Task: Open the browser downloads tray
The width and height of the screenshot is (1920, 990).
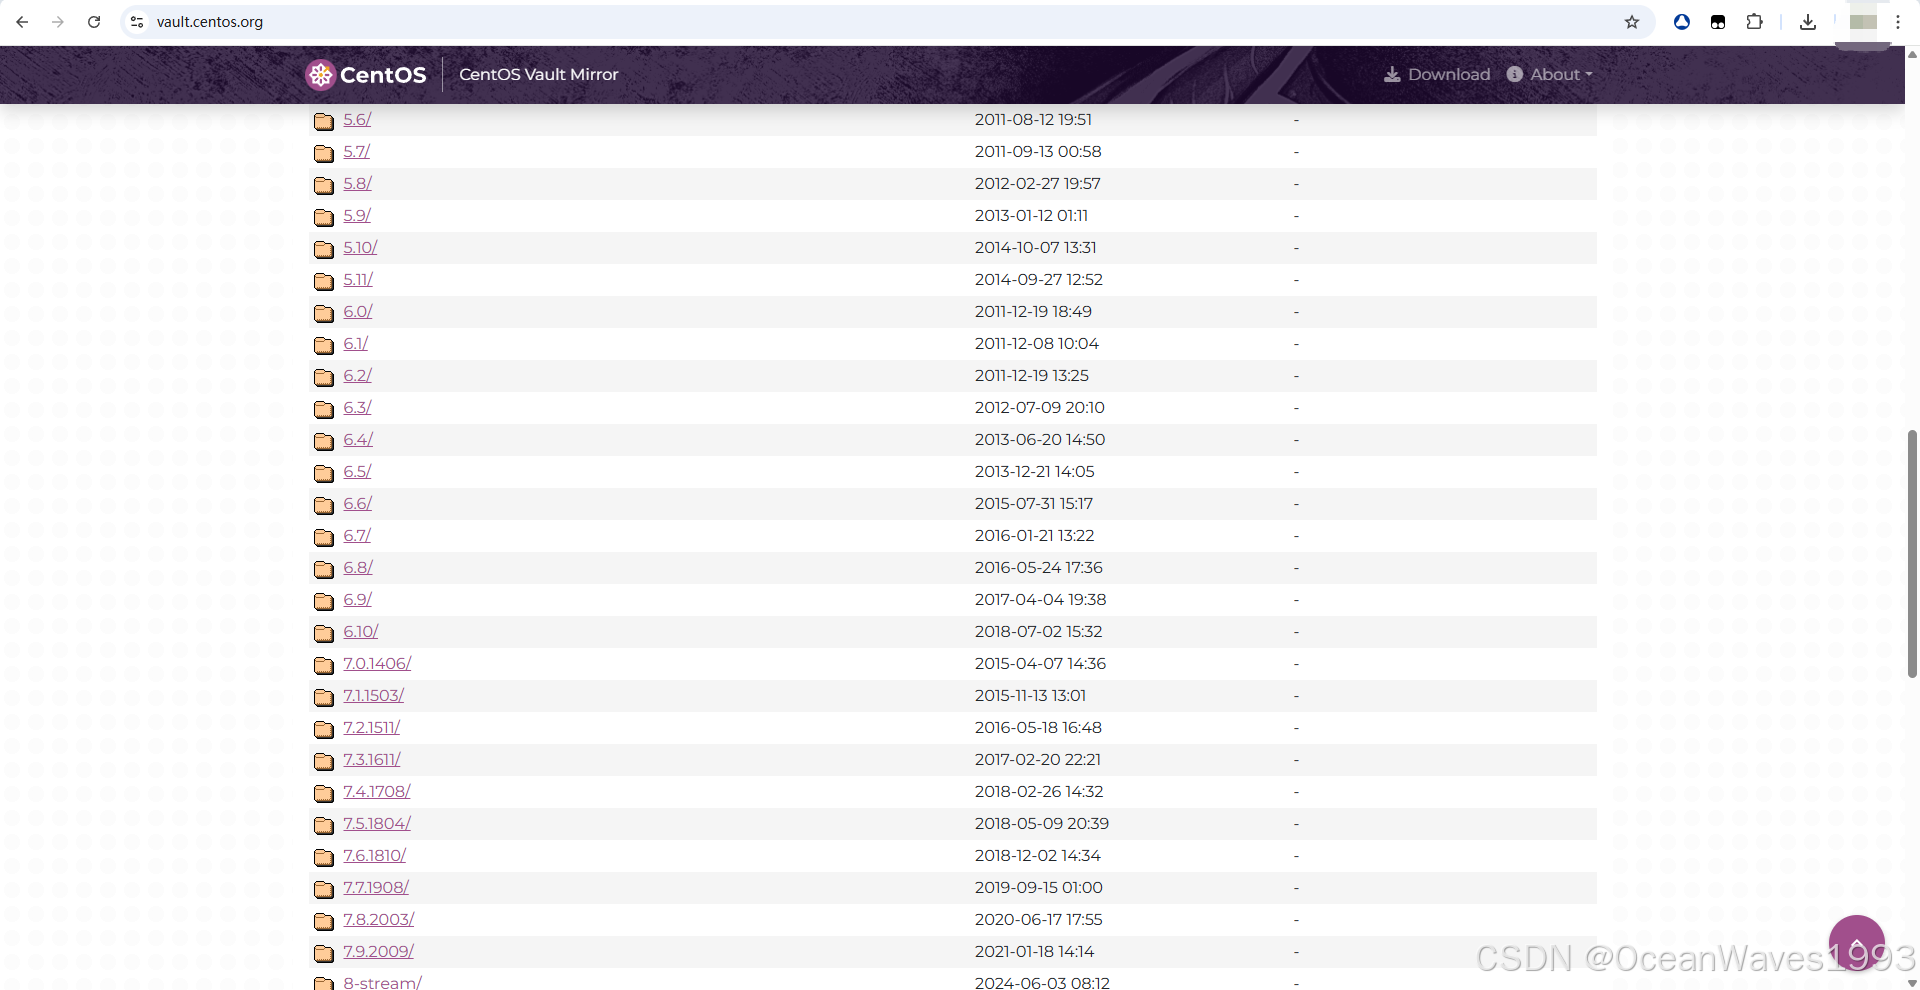Action: tap(1808, 22)
